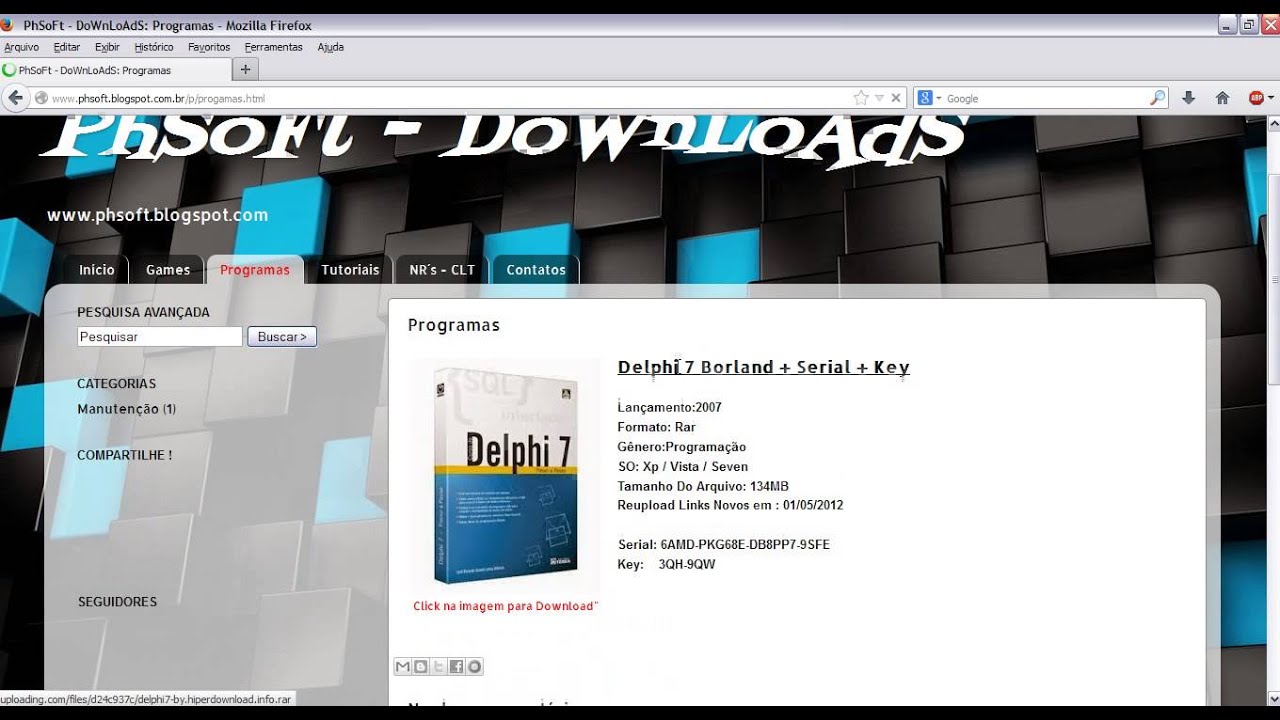The height and width of the screenshot is (720, 1280).
Task: Click the site identity globe icon
Action: [41, 98]
